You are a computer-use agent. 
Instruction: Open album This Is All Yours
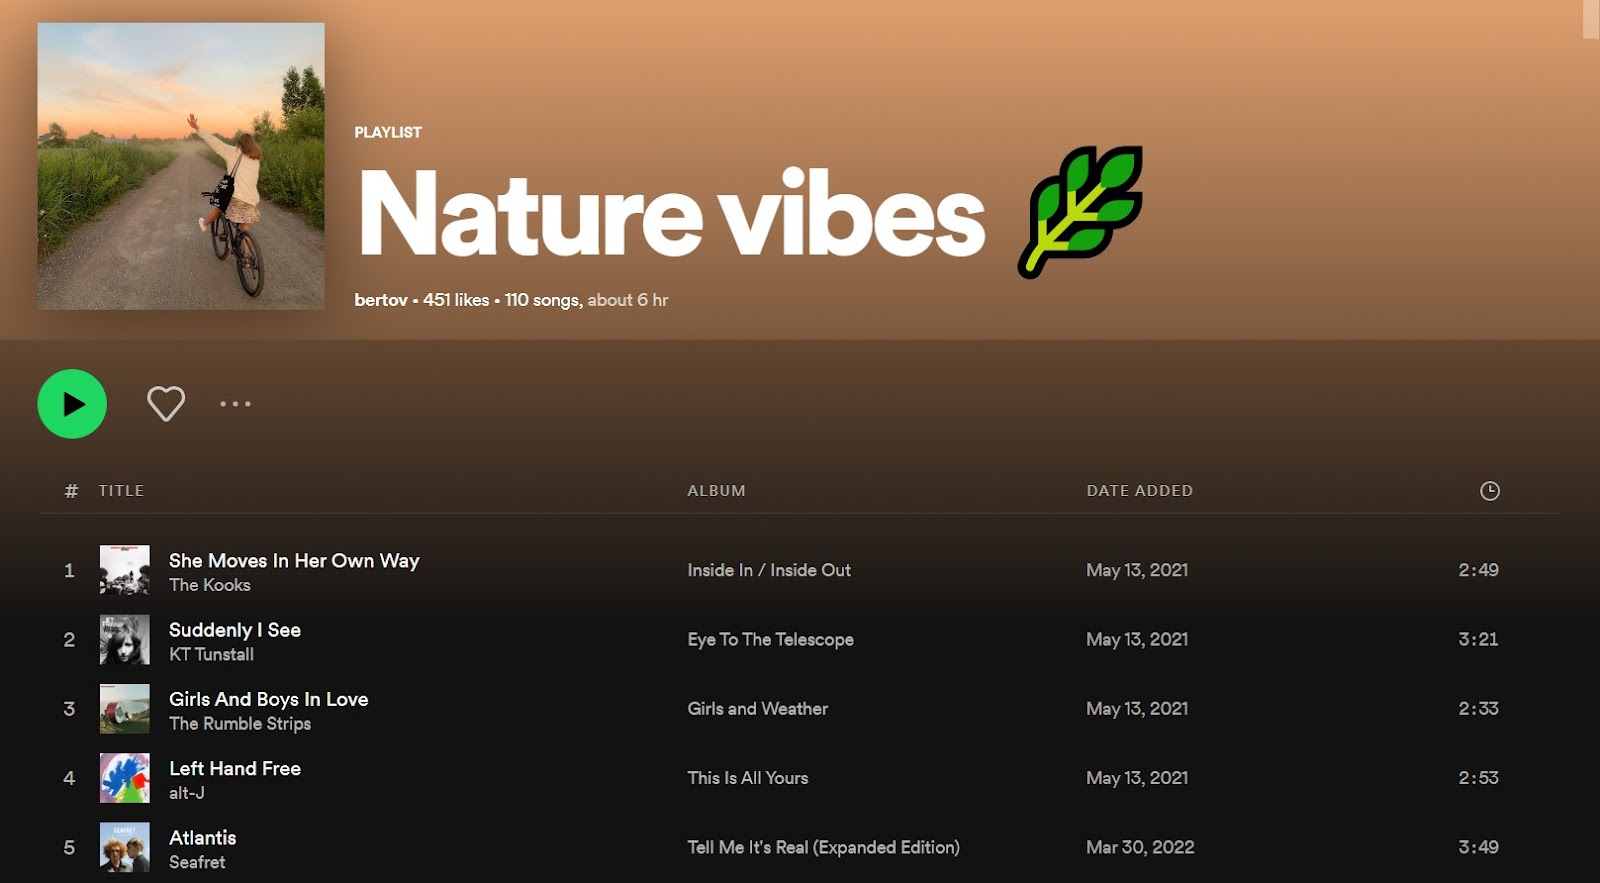coord(748,777)
